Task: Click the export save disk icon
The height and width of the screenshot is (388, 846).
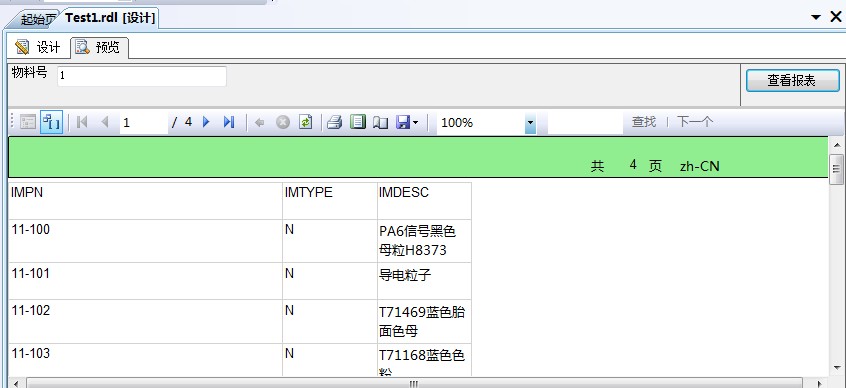Action: [x=402, y=122]
